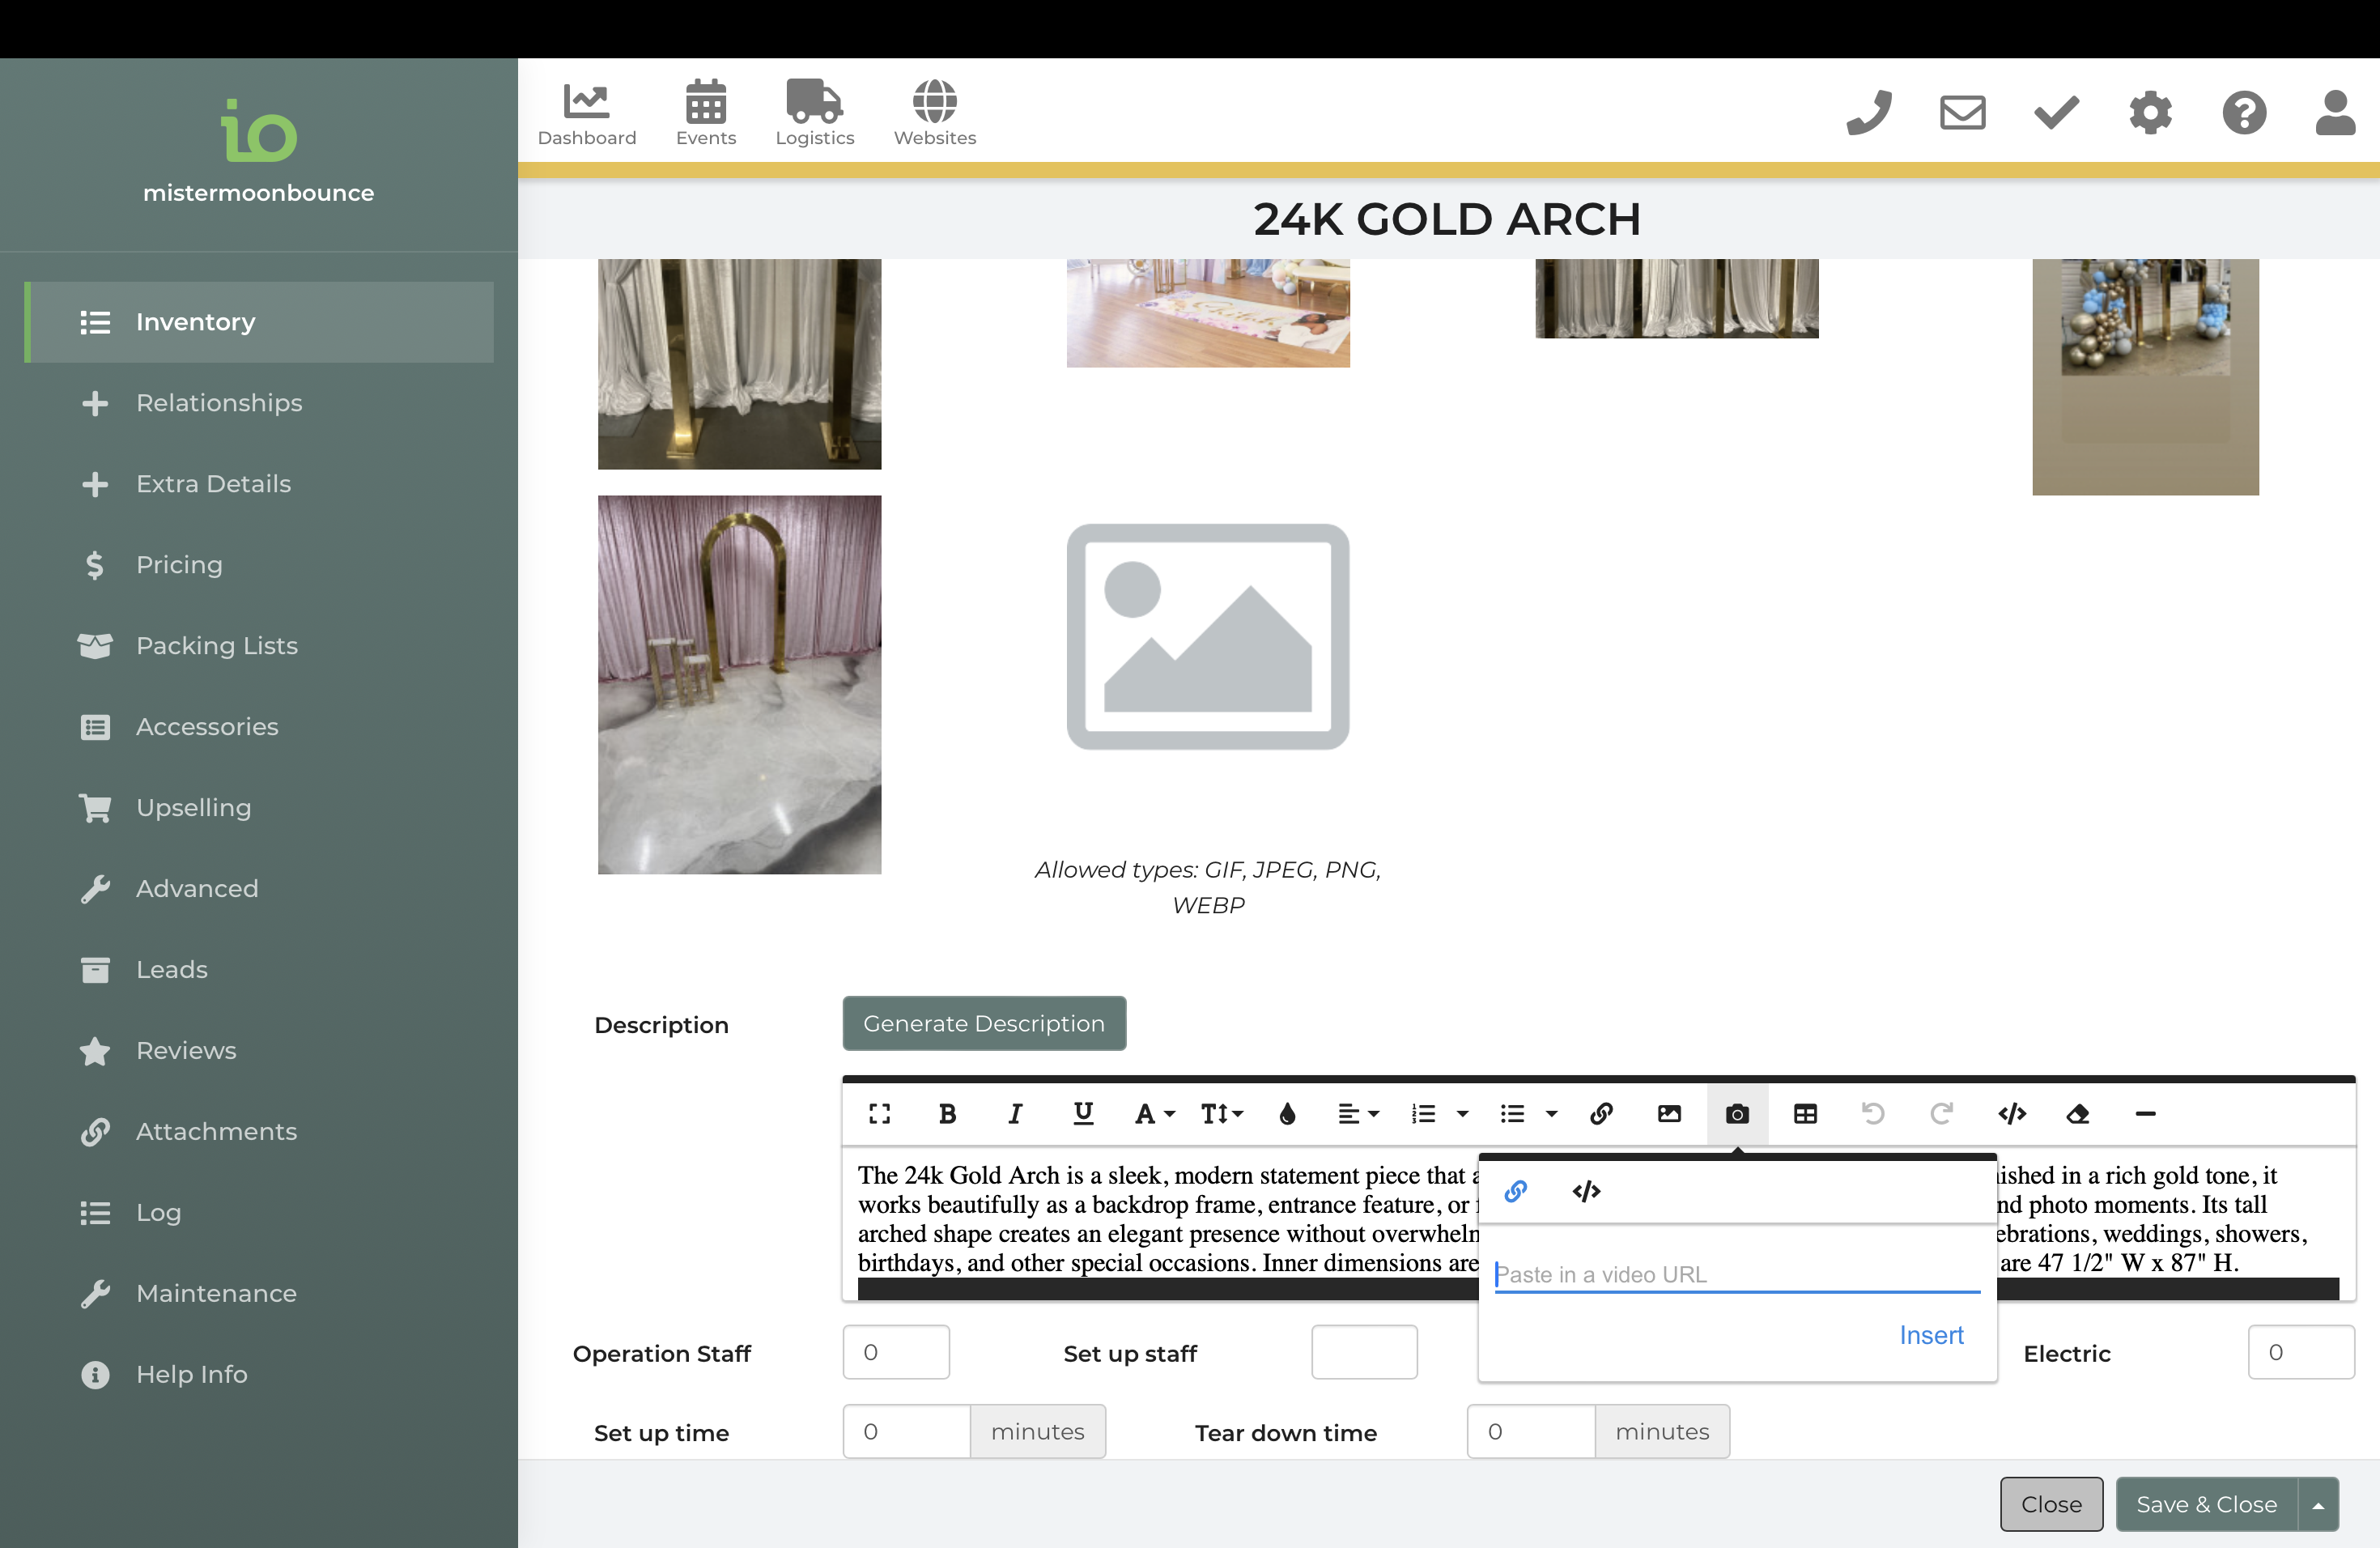Screen dimensions: 2380x1548
Task: Open the font family dropdown
Action: pos(1154,1113)
